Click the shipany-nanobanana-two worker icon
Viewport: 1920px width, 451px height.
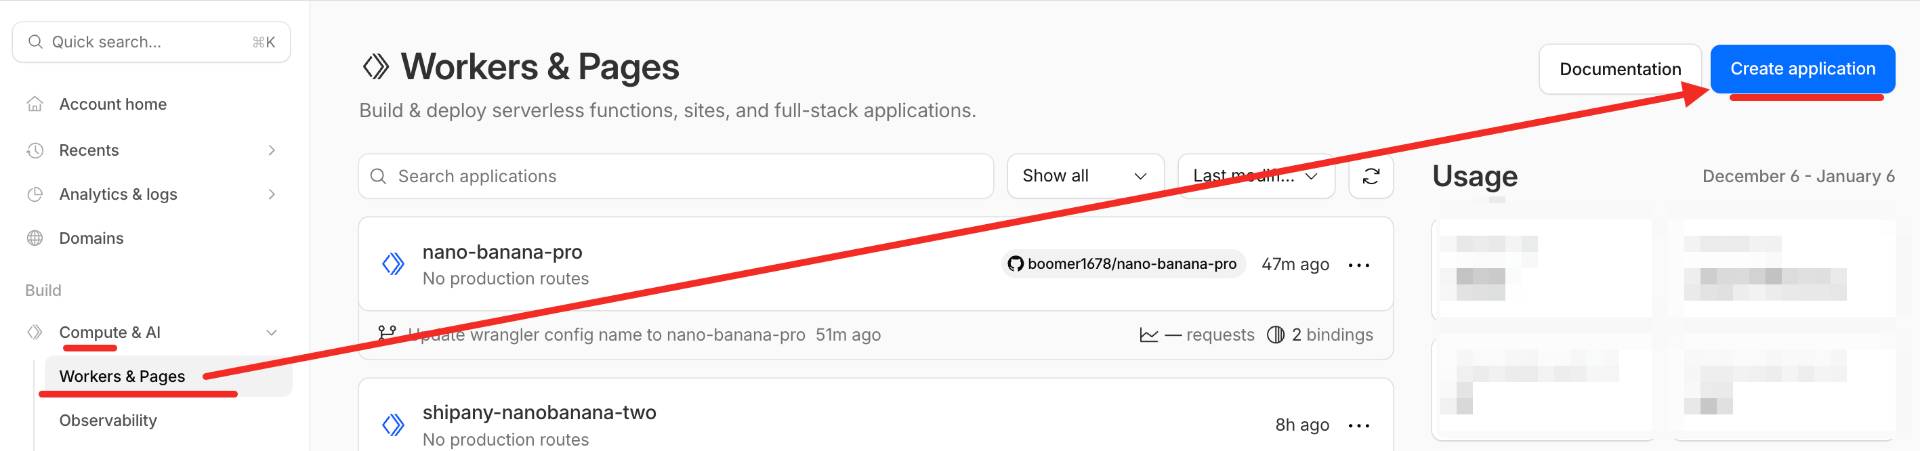pyautogui.click(x=393, y=425)
